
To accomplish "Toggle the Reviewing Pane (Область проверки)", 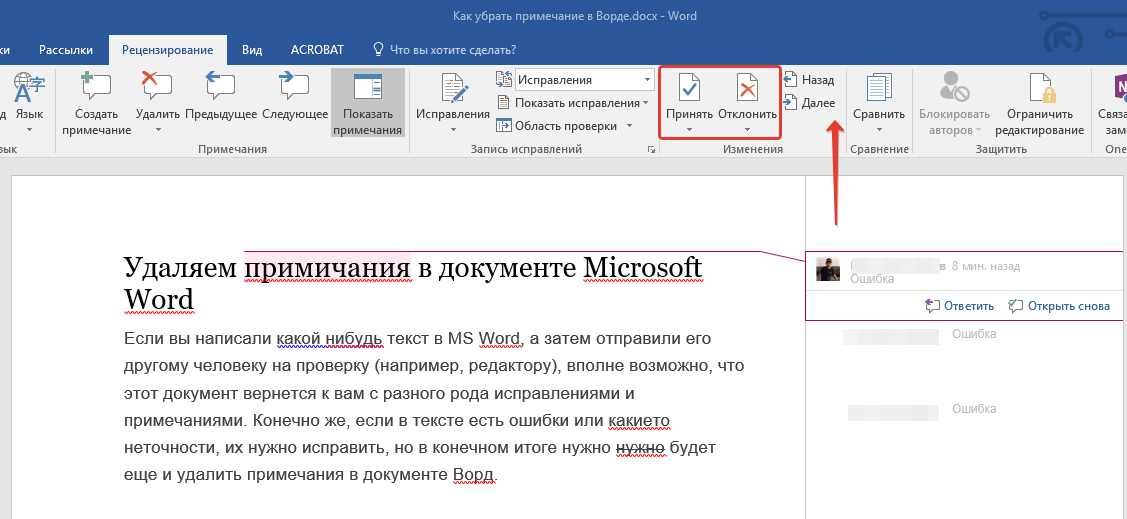I will 564,125.
